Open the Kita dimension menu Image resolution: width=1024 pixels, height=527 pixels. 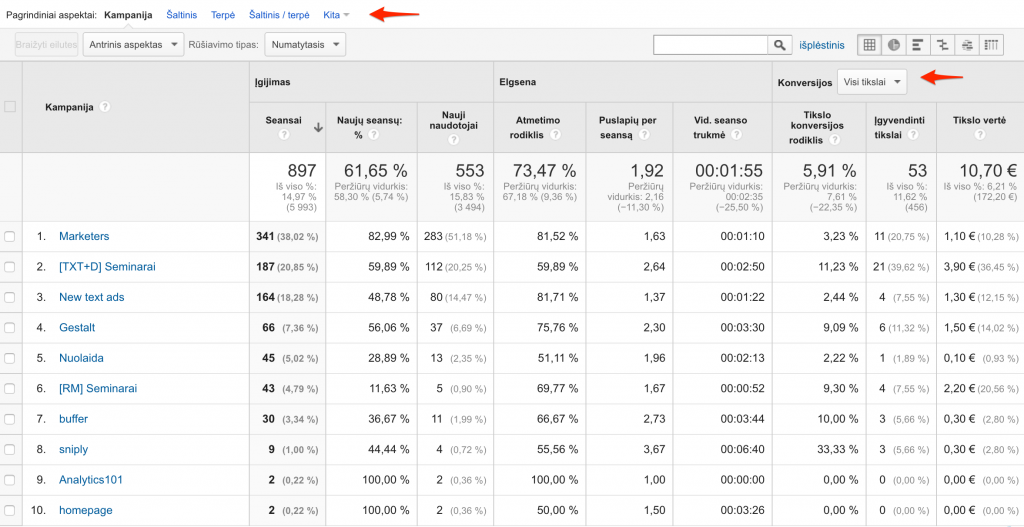click(x=336, y=15)
